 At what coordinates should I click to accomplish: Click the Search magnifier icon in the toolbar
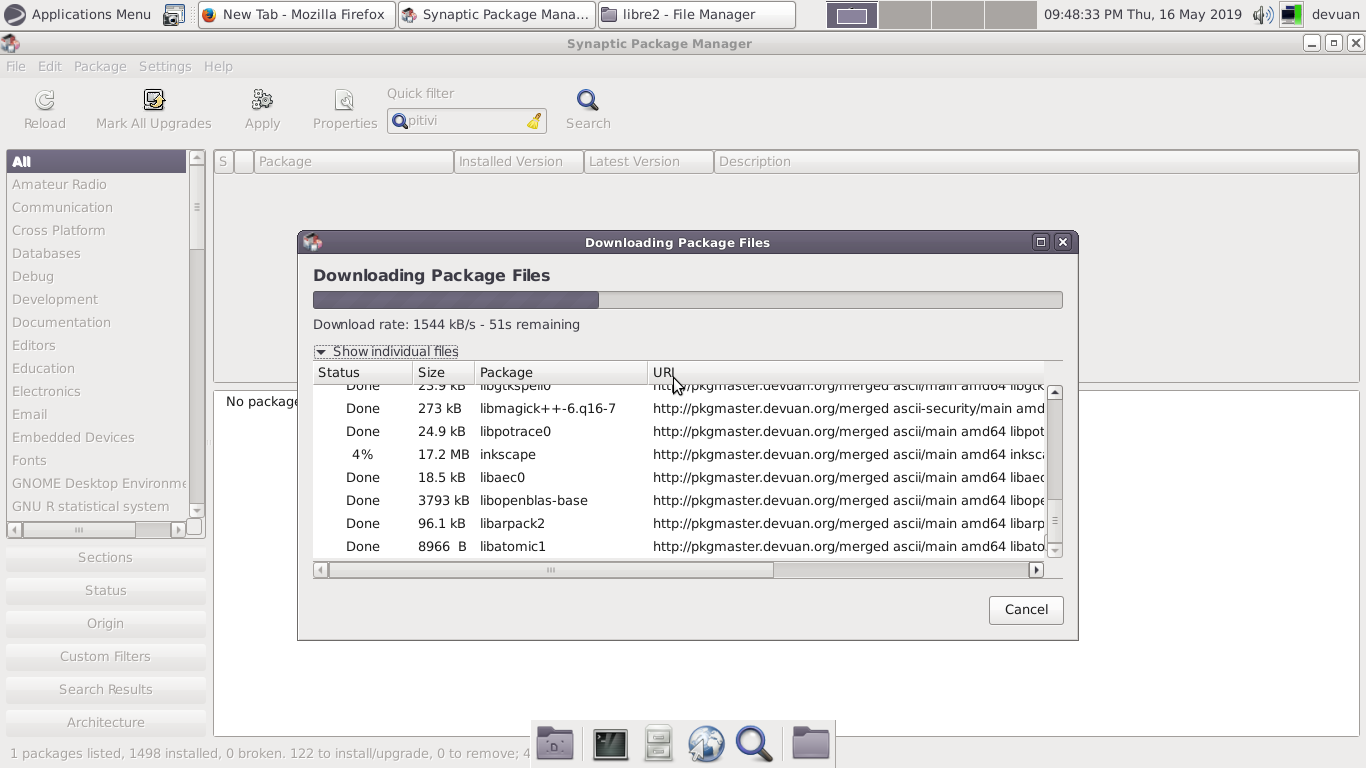(587, 100)
